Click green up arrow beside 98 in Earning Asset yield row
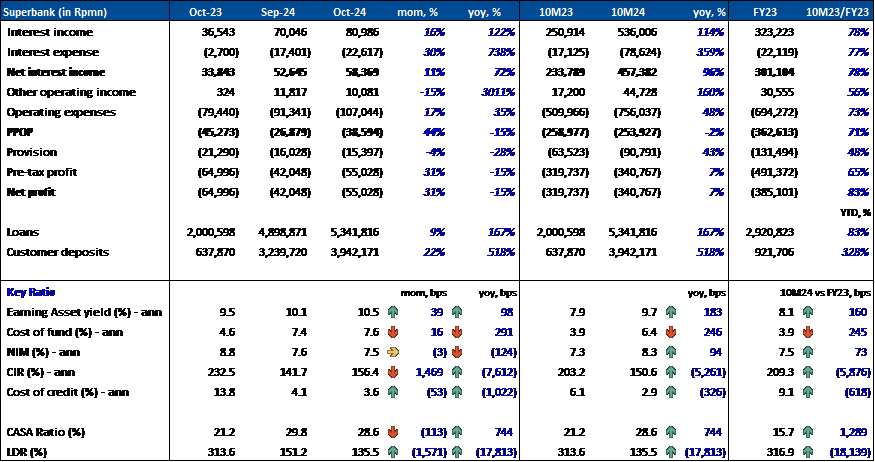875x462 pixels. point(457,312)
